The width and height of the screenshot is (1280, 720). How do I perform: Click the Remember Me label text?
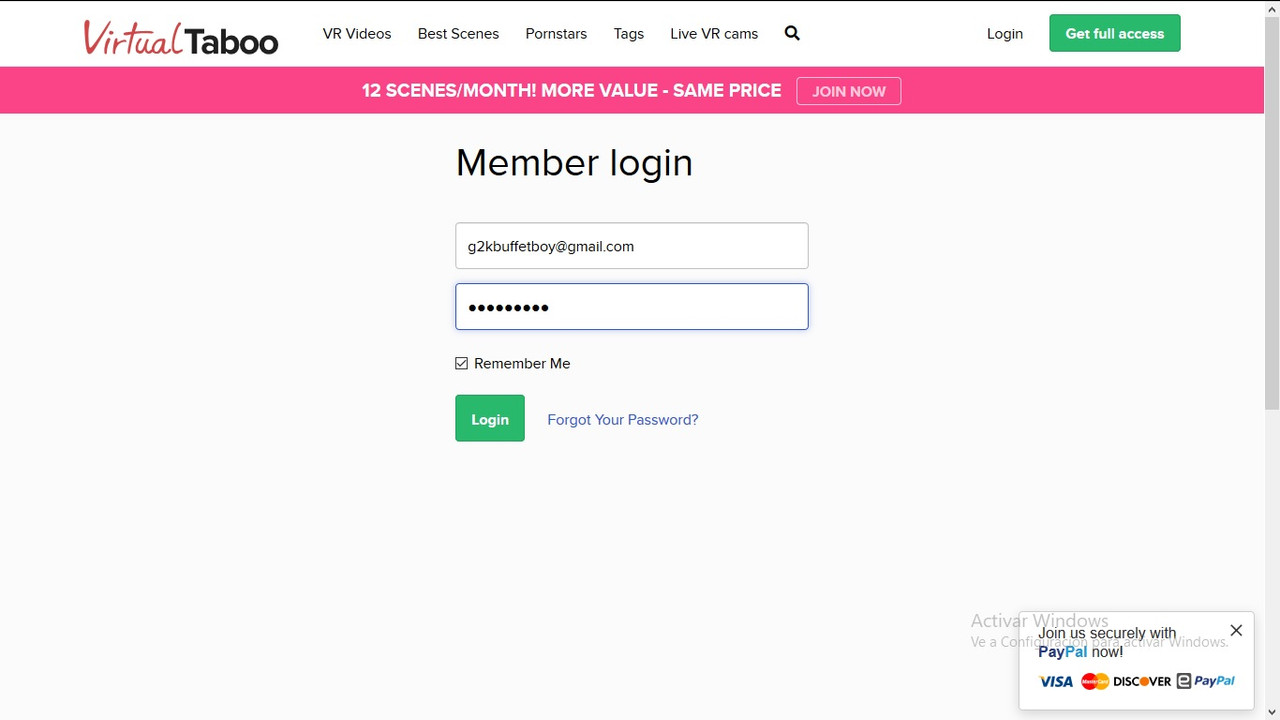[x=522, y=363]
